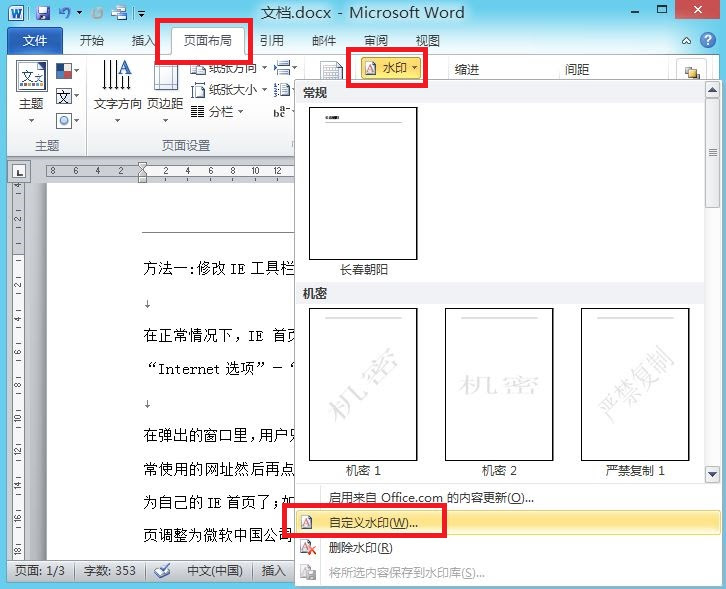
Task: Click the 机密 gallery section header
Action: click(x=500, y=293)
